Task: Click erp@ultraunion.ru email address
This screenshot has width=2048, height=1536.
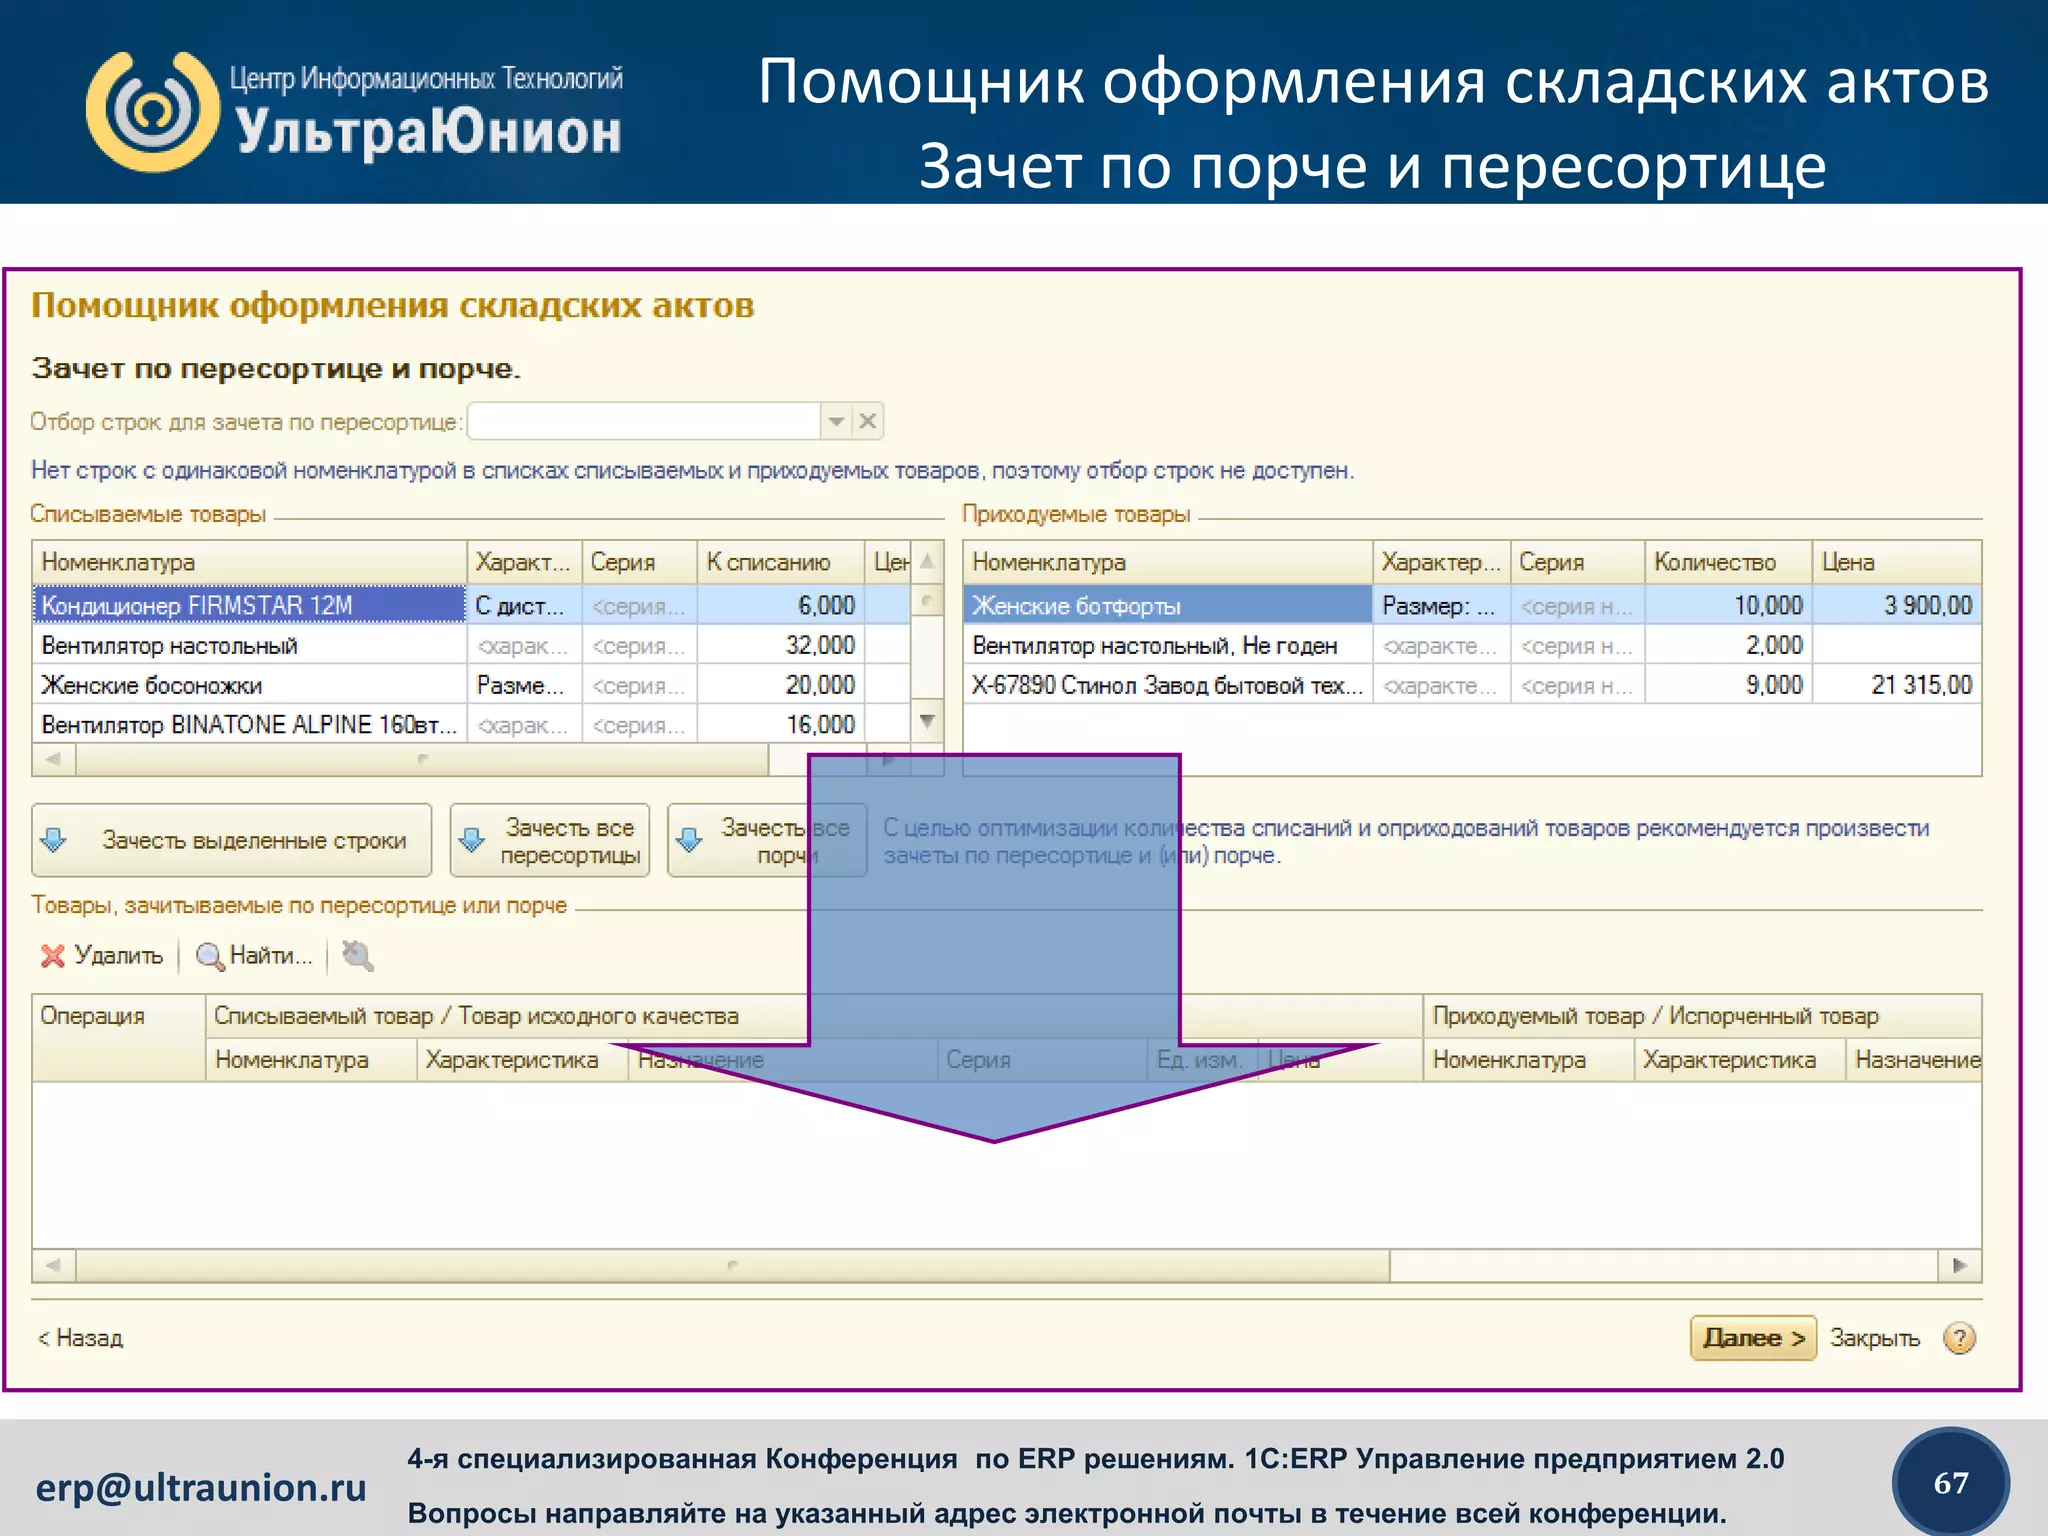Action: pos(201,1488)
